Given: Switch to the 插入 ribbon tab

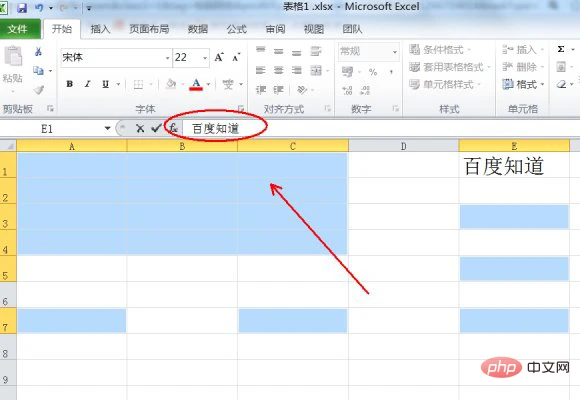Looking at the screenshot, I should coord(100,29).
